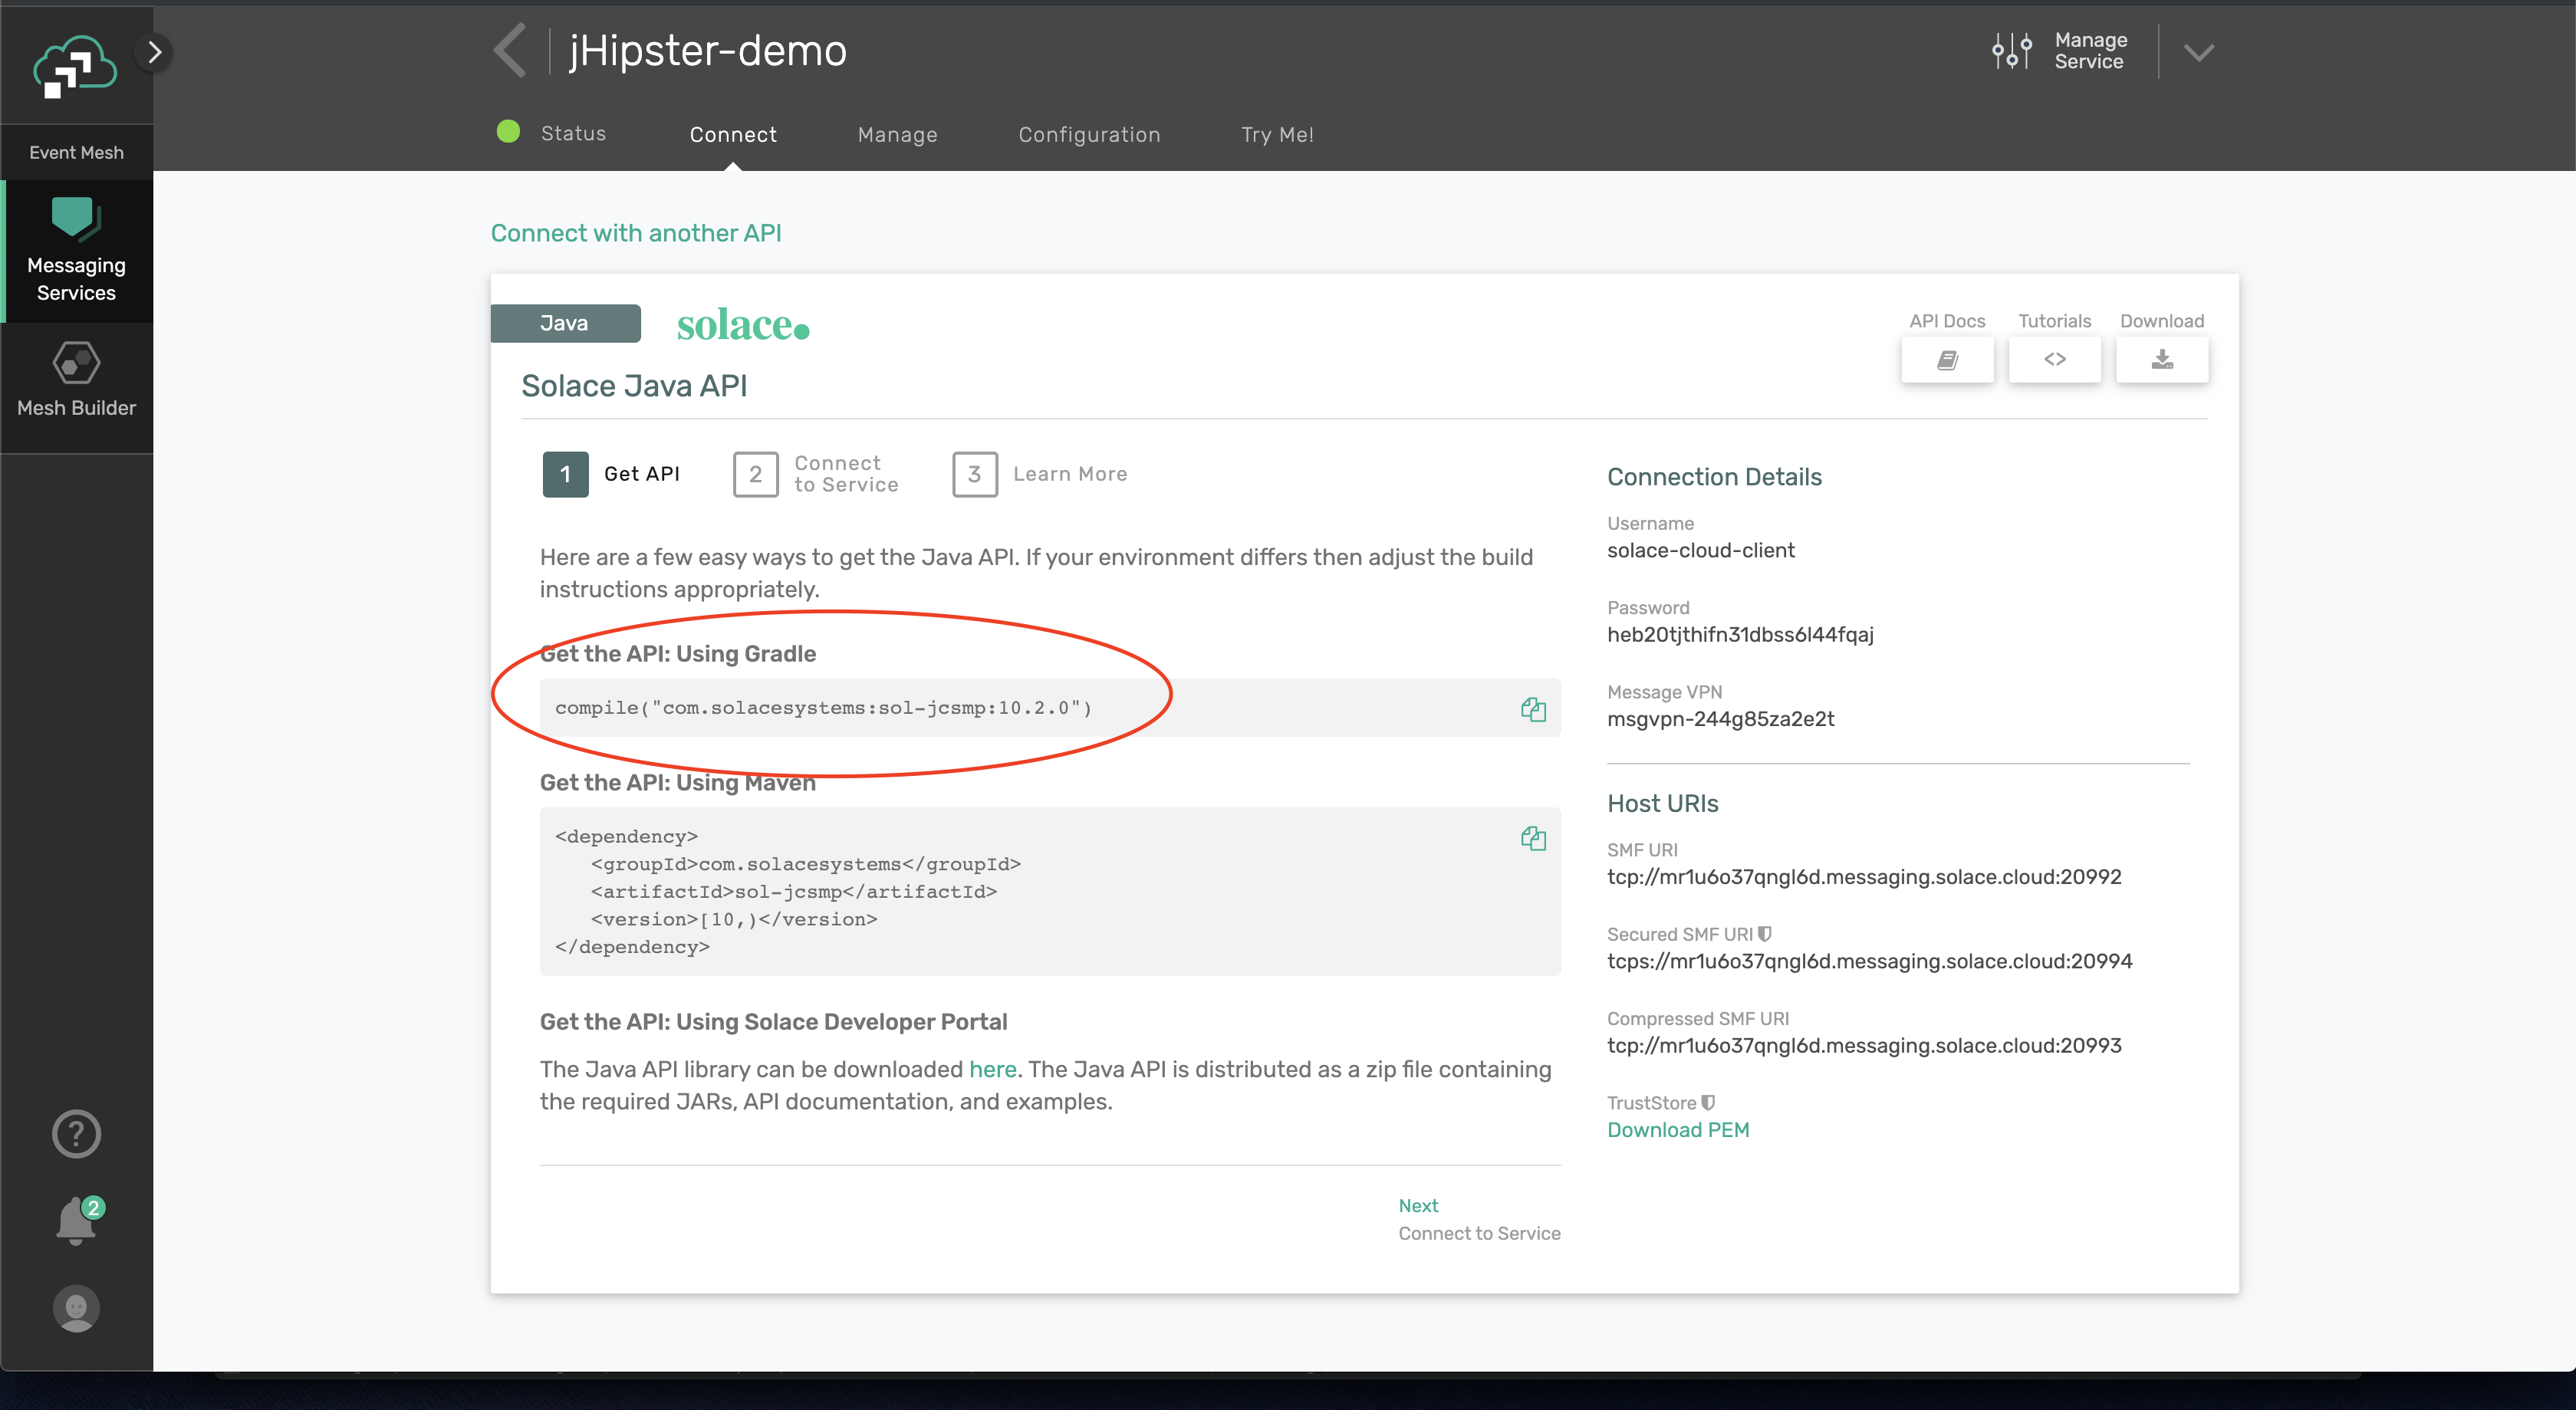Image resolution: width=2576 pixels, height=1410 pixels.
Task: Expand the left sidebar with the chevron
Action: (154, 52)
